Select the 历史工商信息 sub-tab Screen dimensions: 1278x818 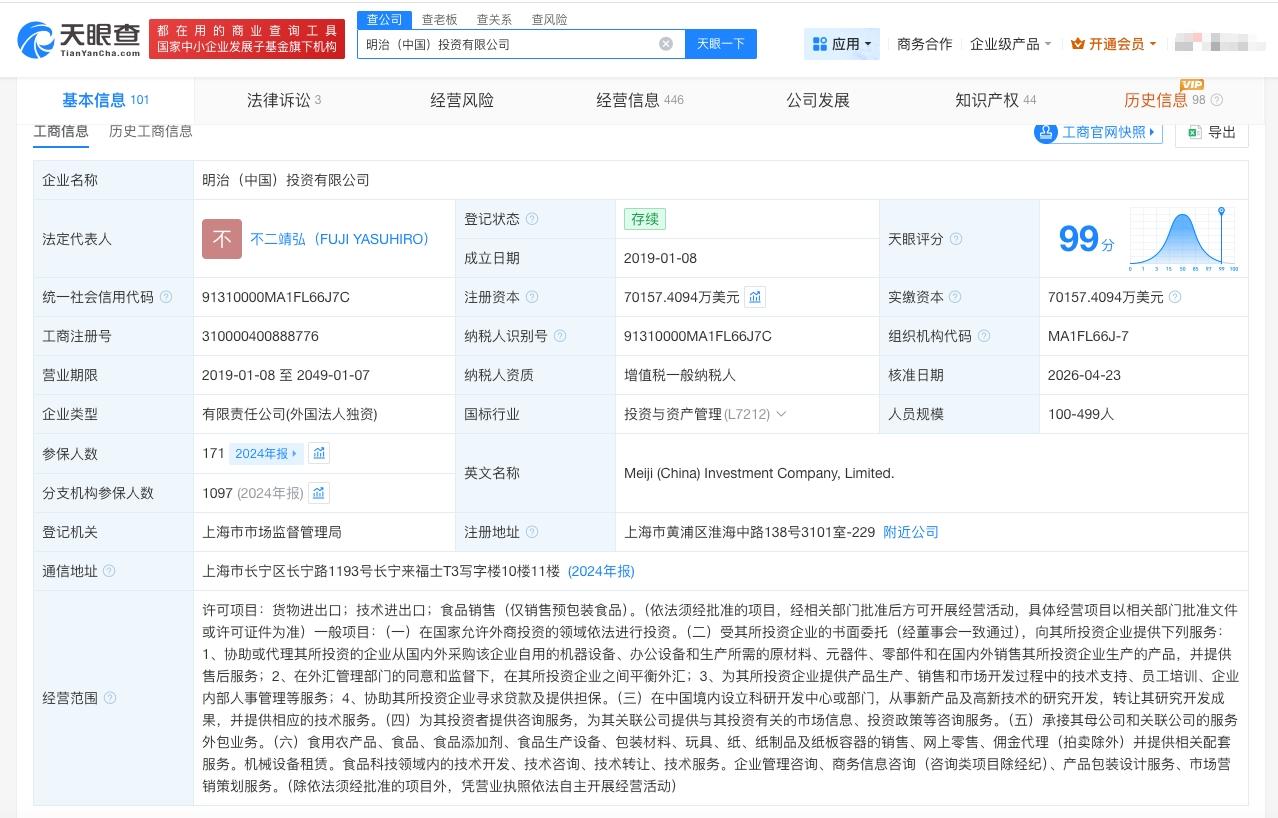tap(150, 131)
